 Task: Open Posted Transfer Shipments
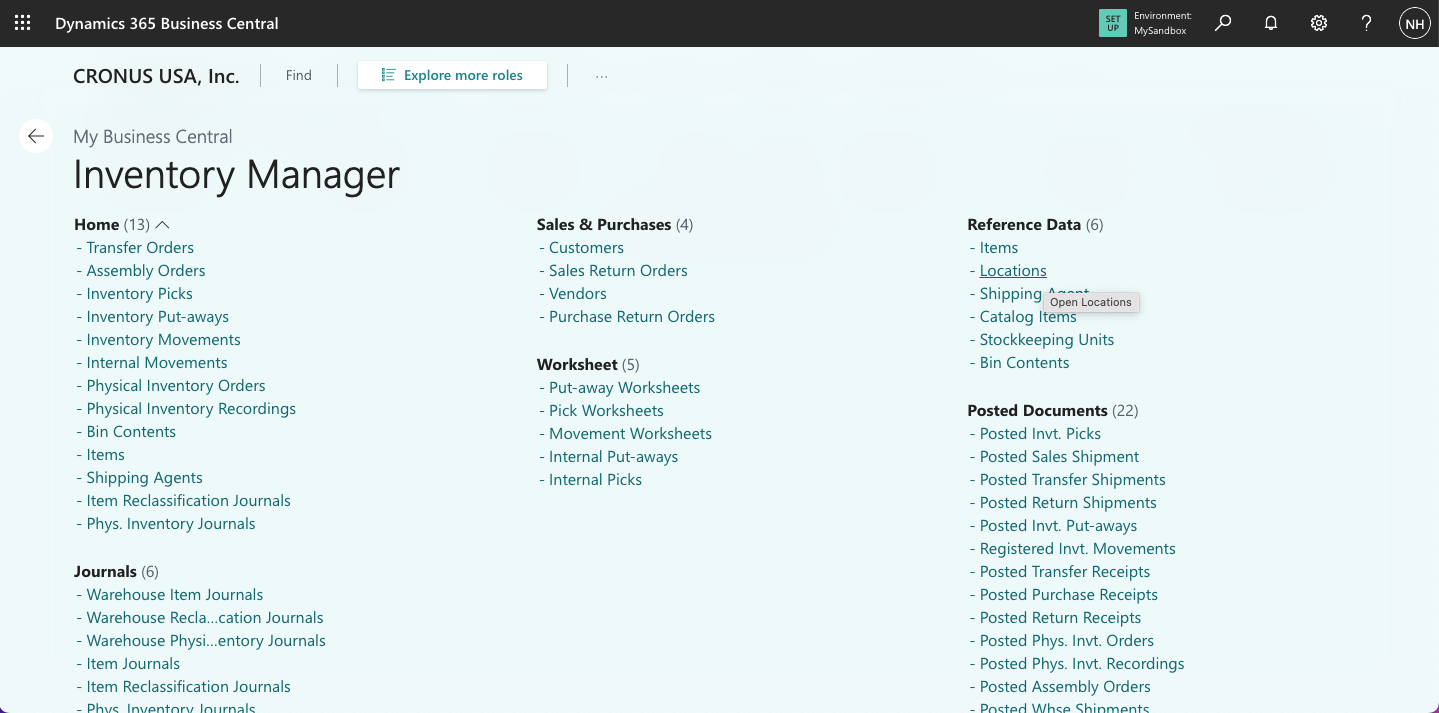[1072, 480]
